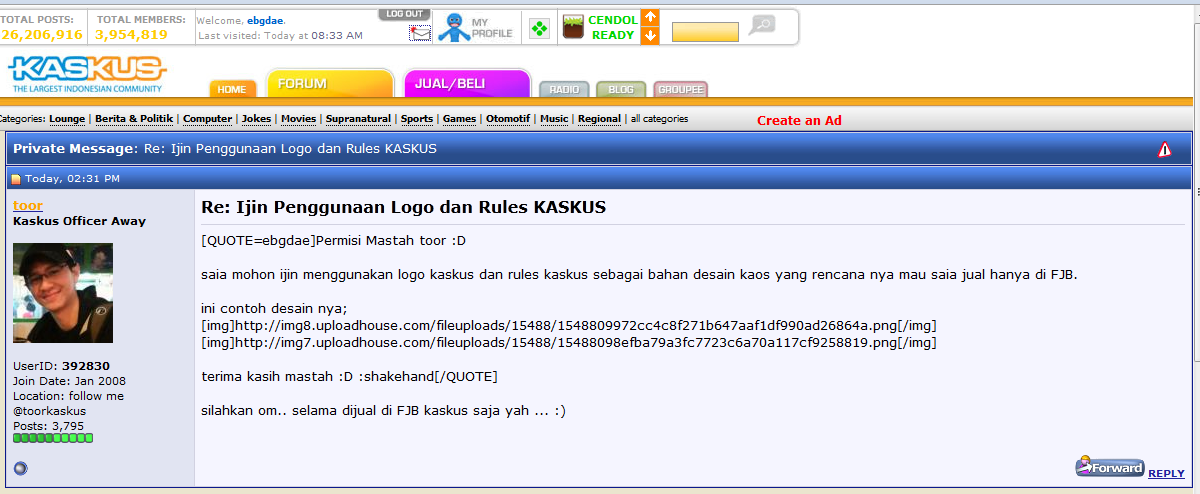The image size is (1200, 494).
Task: Open the Games category
Action: point(459,119)
